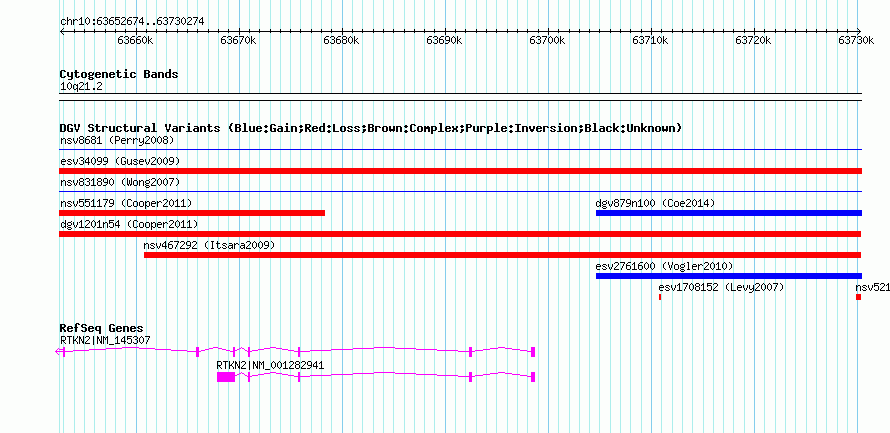This screenshot has height=433, width=890.
Task: Click the 63690k ruler tick label
Action: point(444,40)
